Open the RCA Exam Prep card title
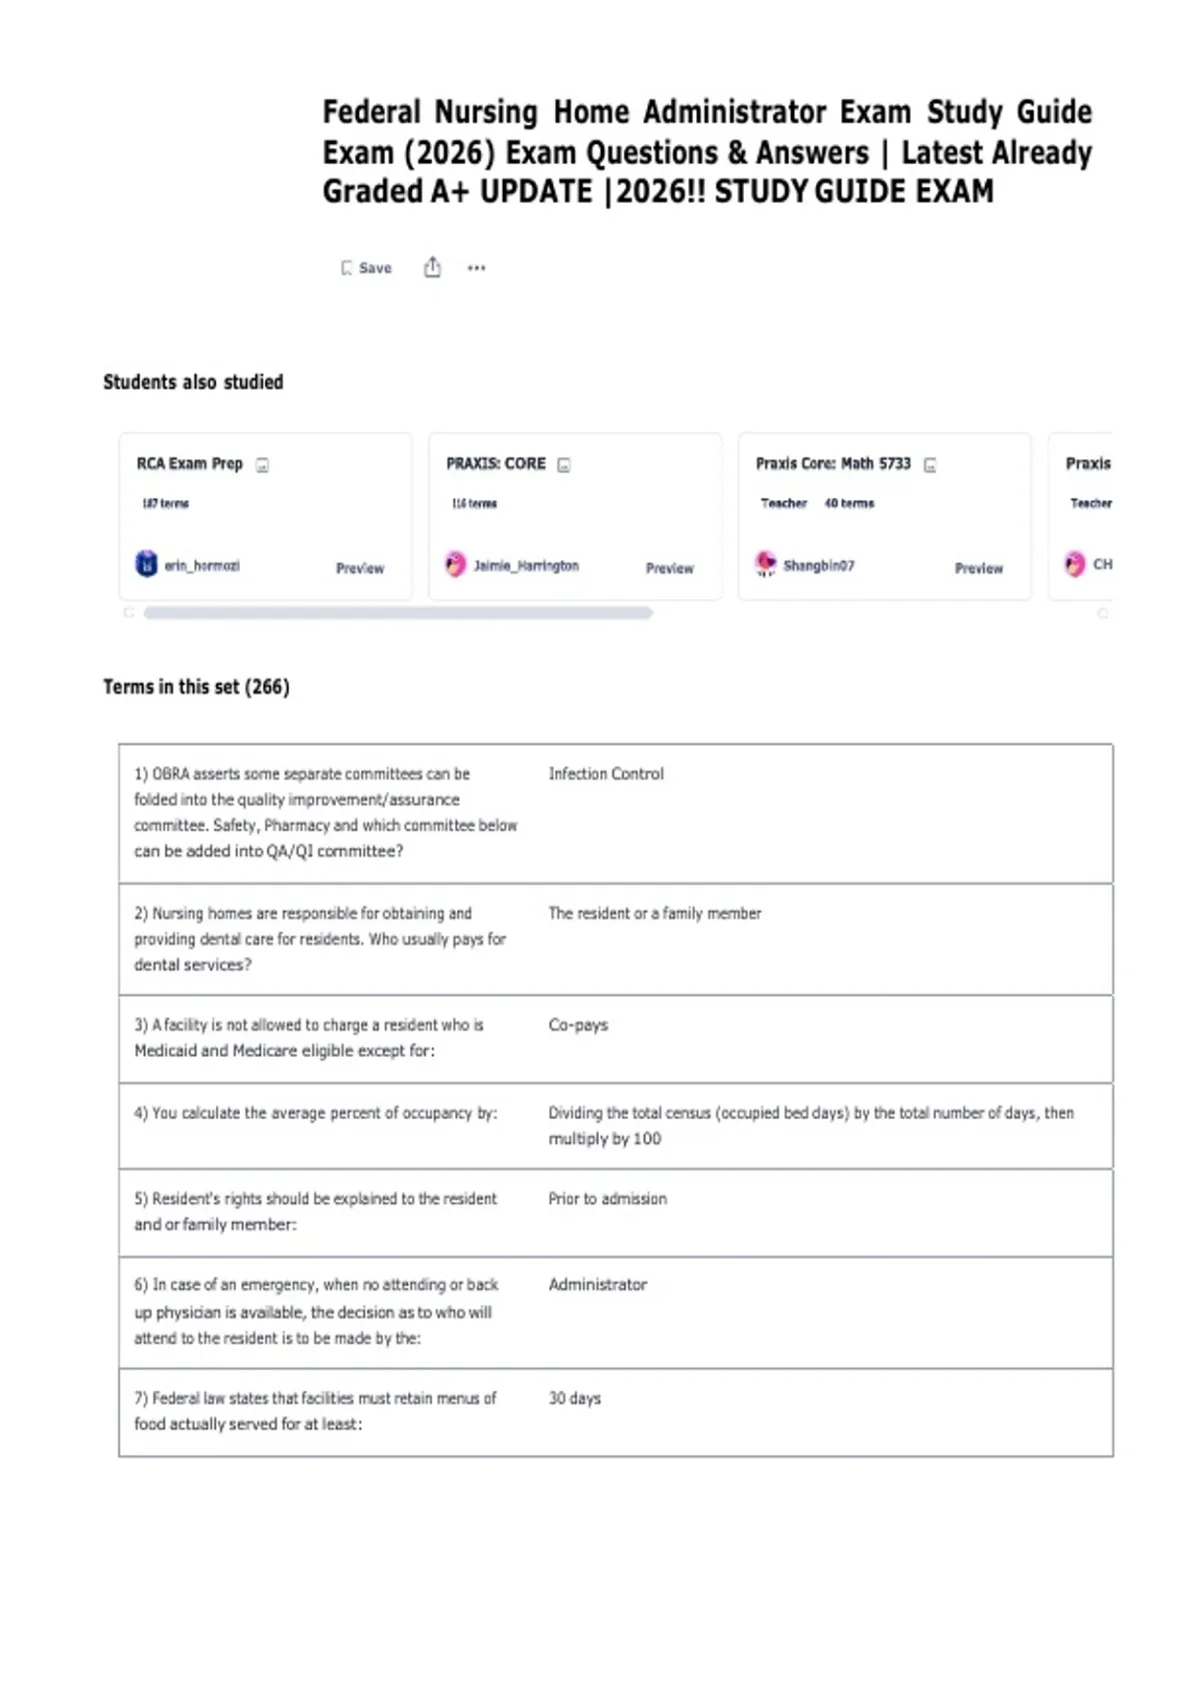Image resolution: width=1200 pixels, height=1700 pixels. [190, 463]
